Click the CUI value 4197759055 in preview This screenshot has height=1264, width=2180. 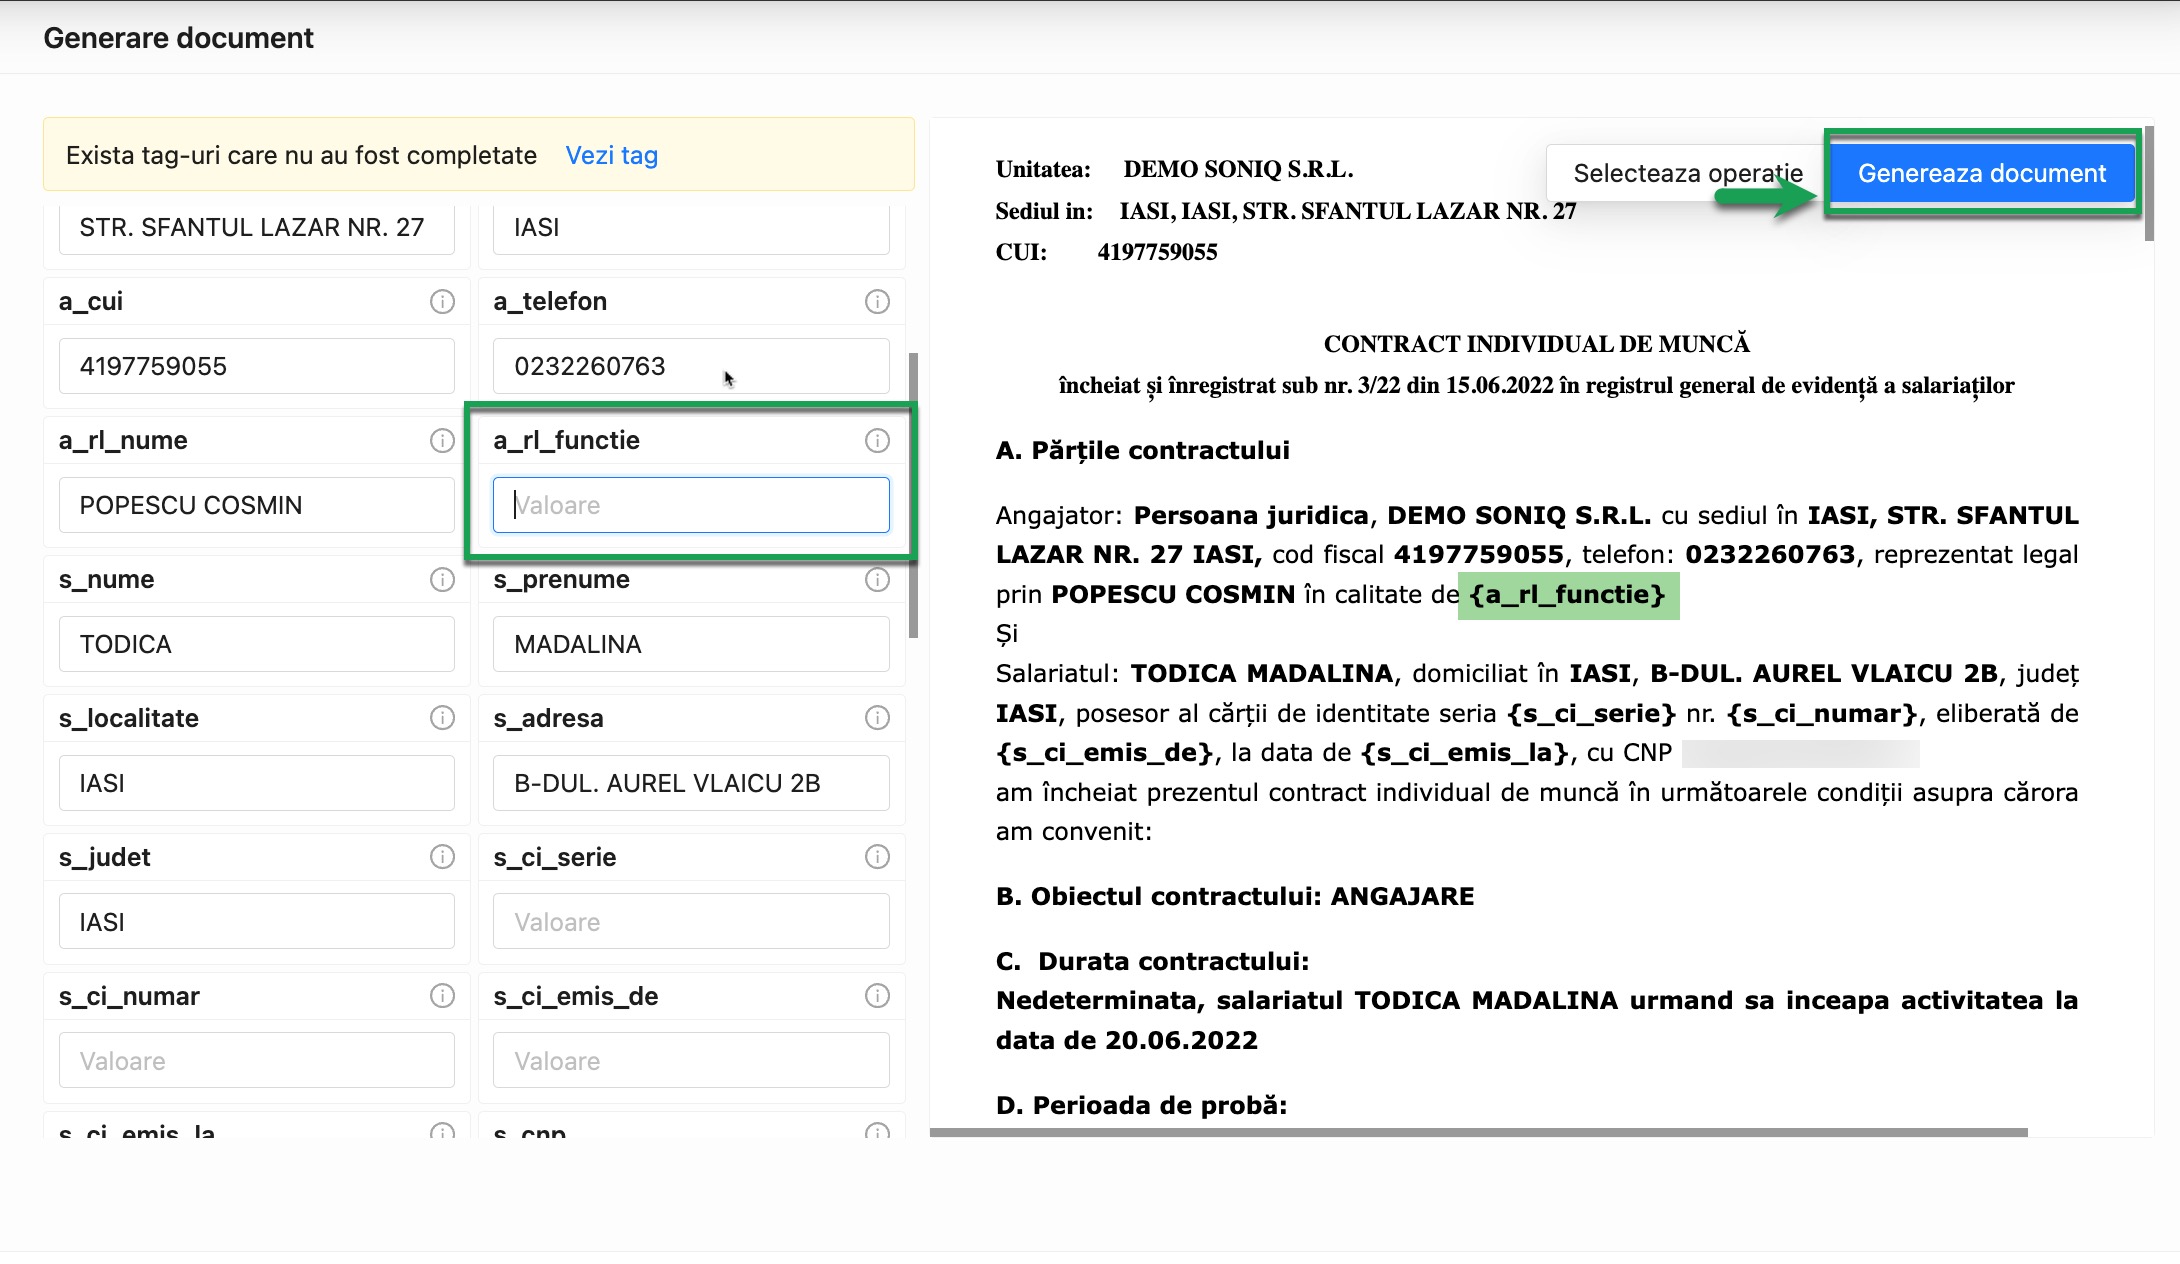coord(1157,252)
